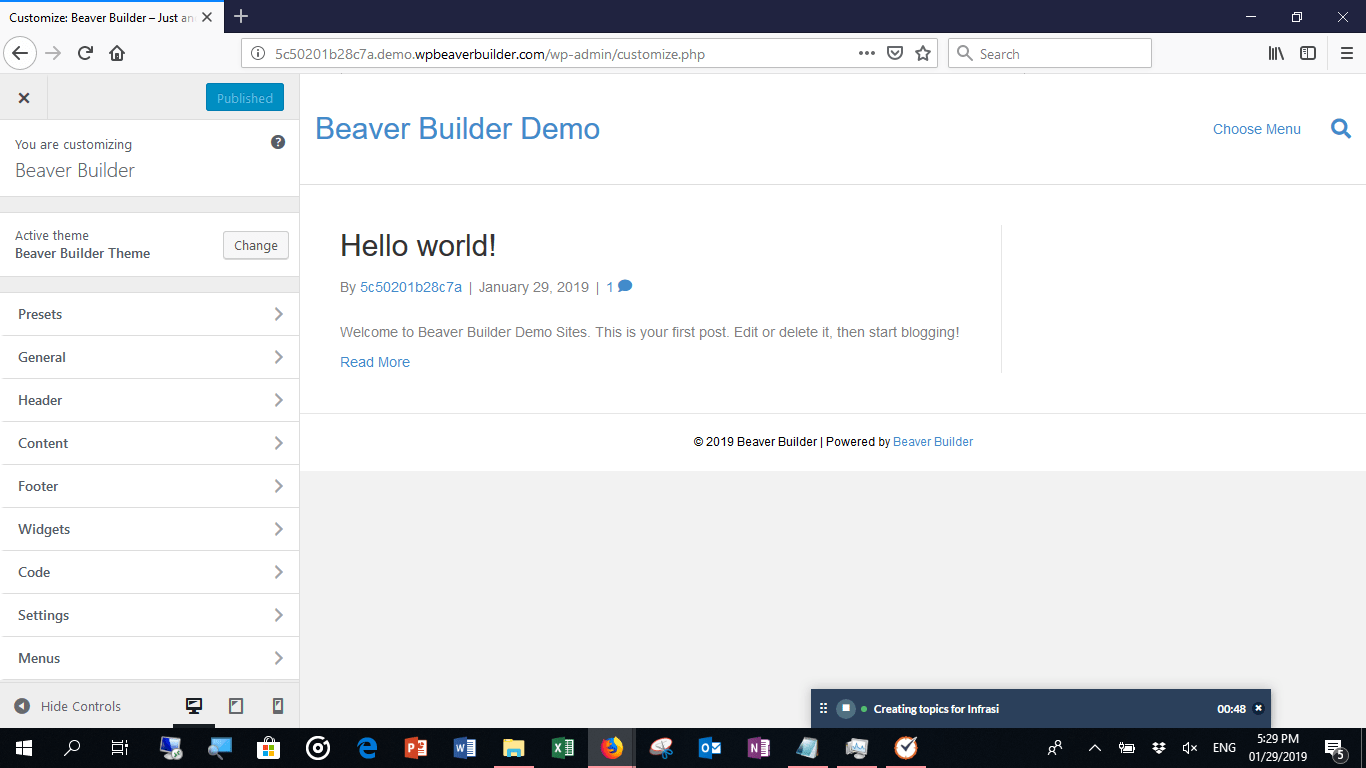Click inside the browser address bar

(550, 55)
